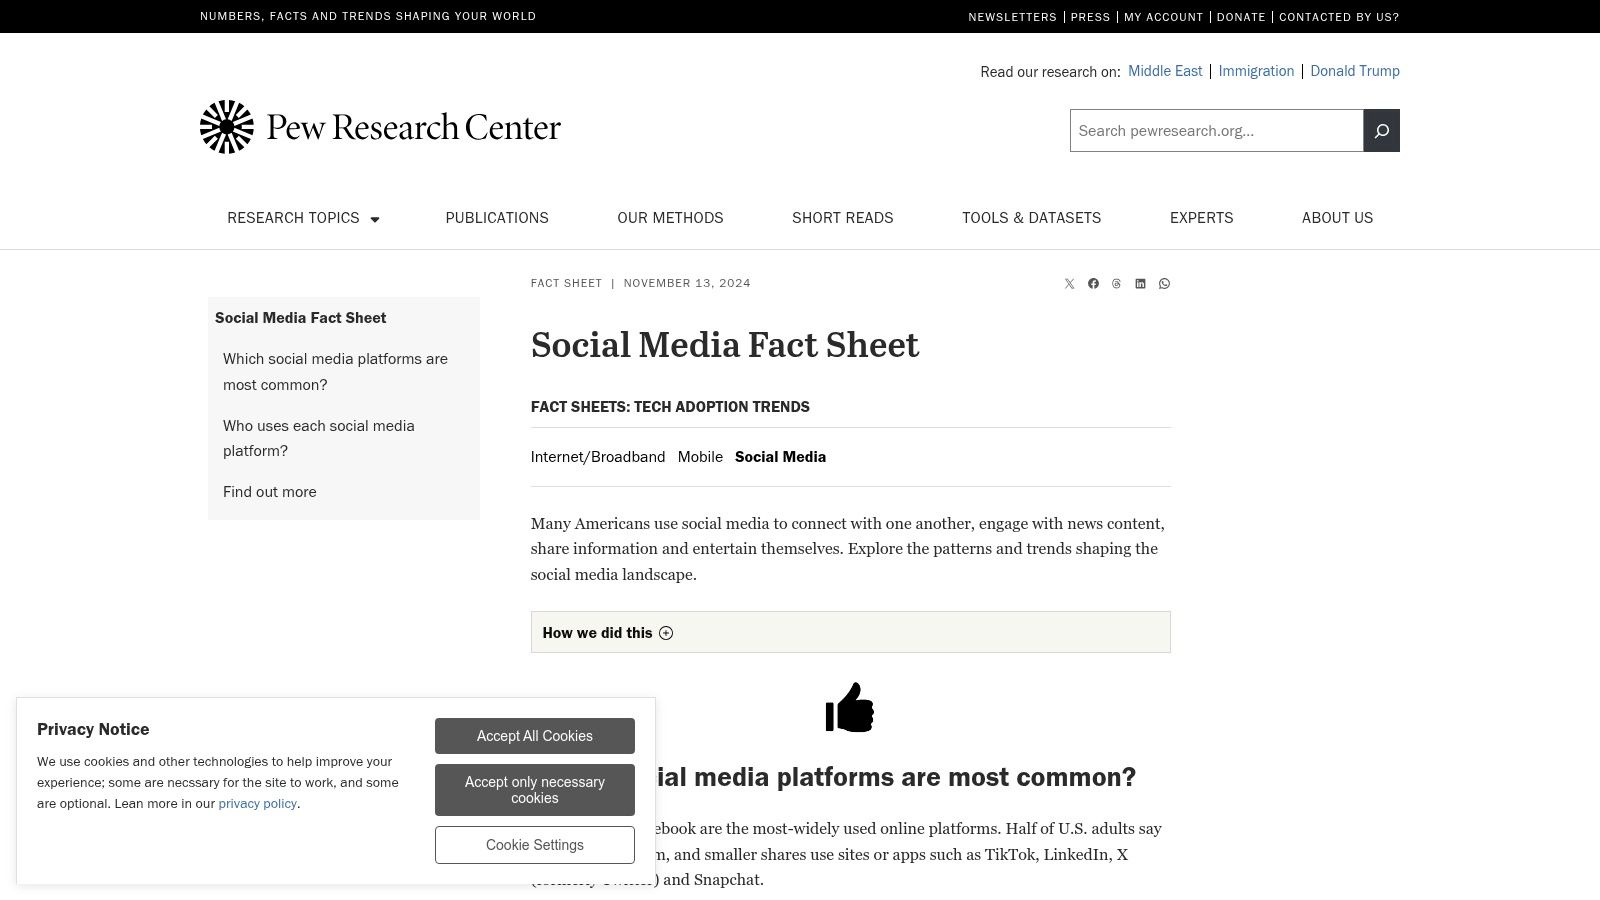
Task: Switch to the Mobile tab
Action: click(700, 456)
